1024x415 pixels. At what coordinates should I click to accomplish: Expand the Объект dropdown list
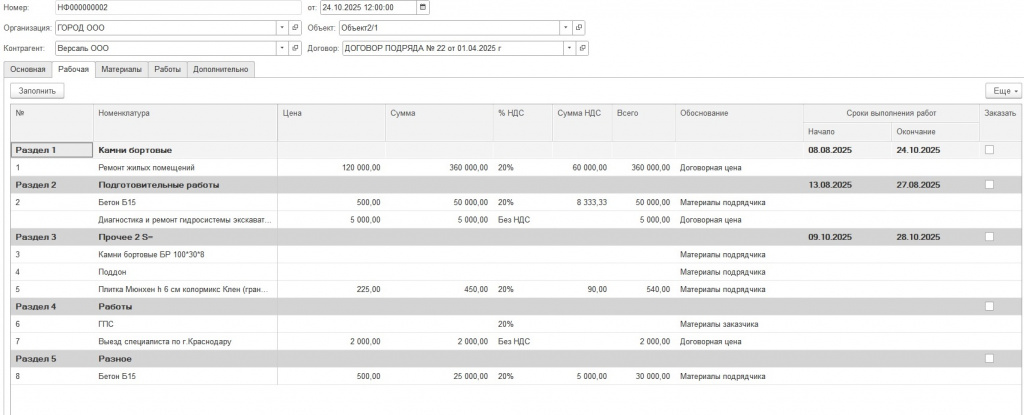(566, 28)
